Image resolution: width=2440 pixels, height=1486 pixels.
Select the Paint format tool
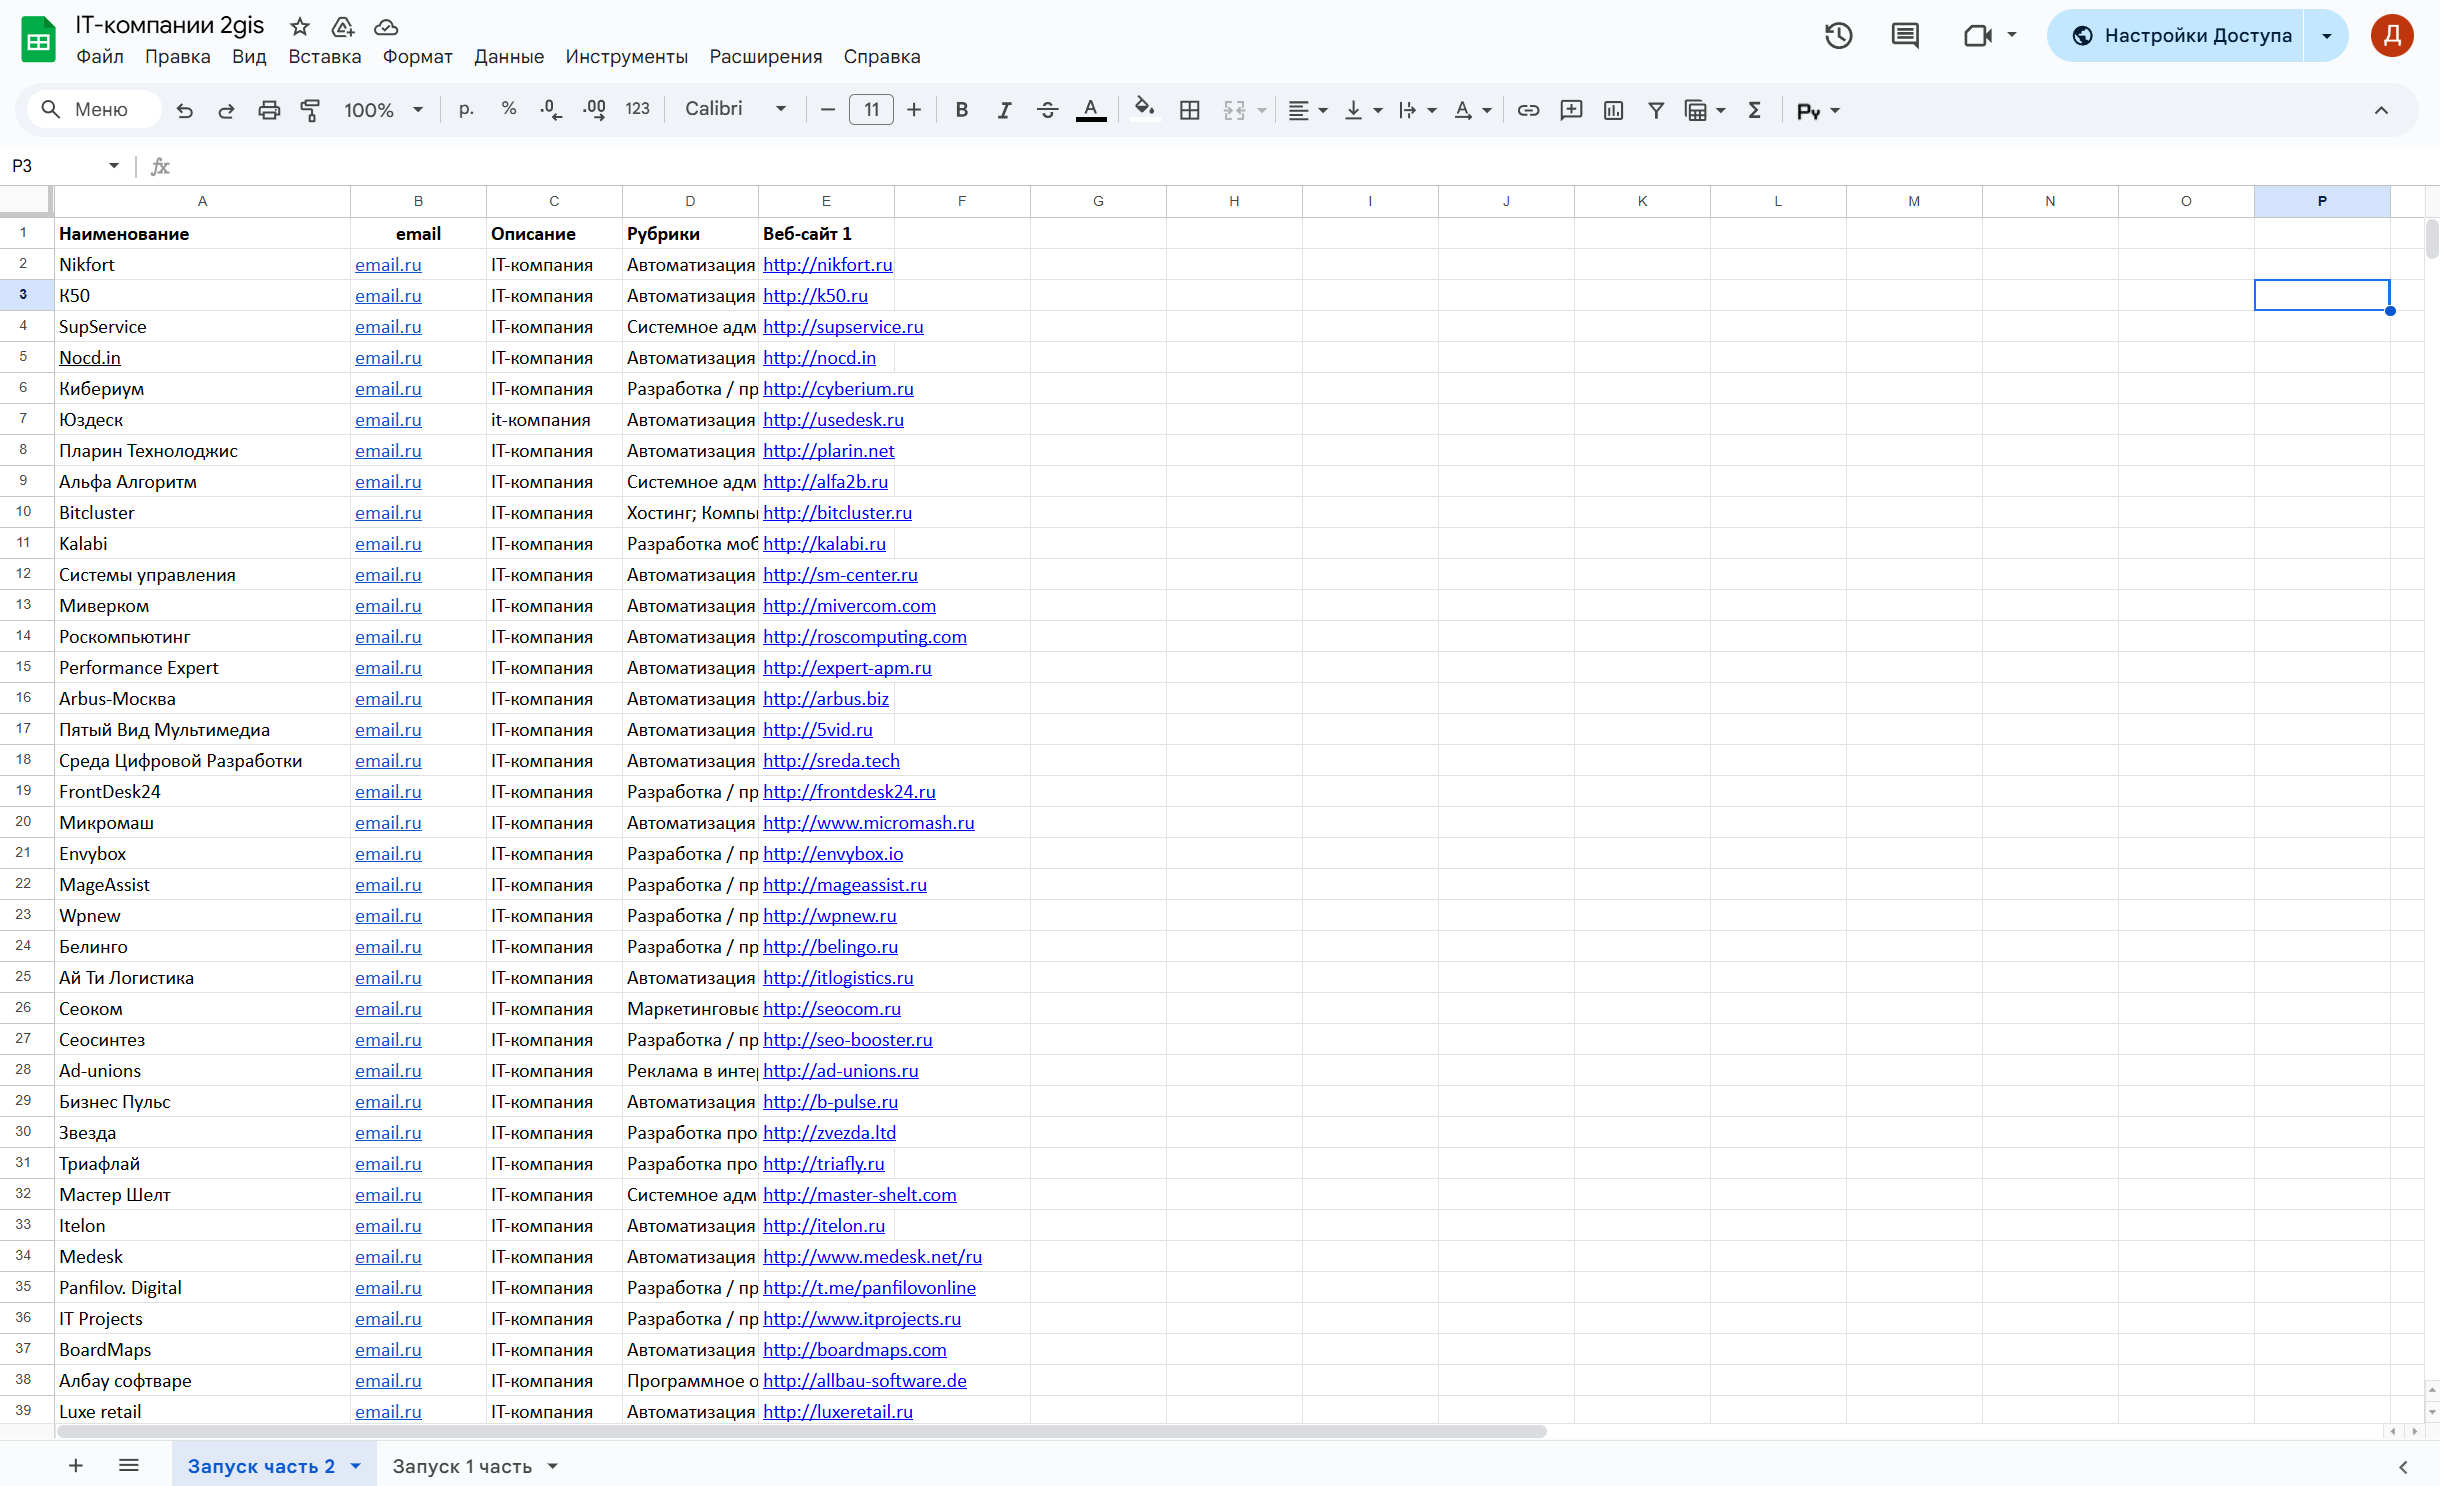click(311, 110)
